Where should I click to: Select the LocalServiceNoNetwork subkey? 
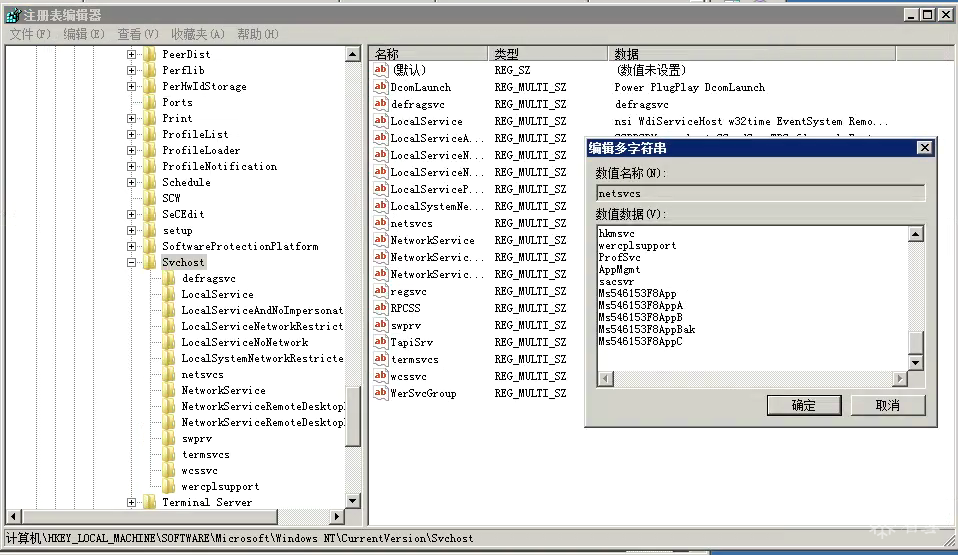point(244,342)
